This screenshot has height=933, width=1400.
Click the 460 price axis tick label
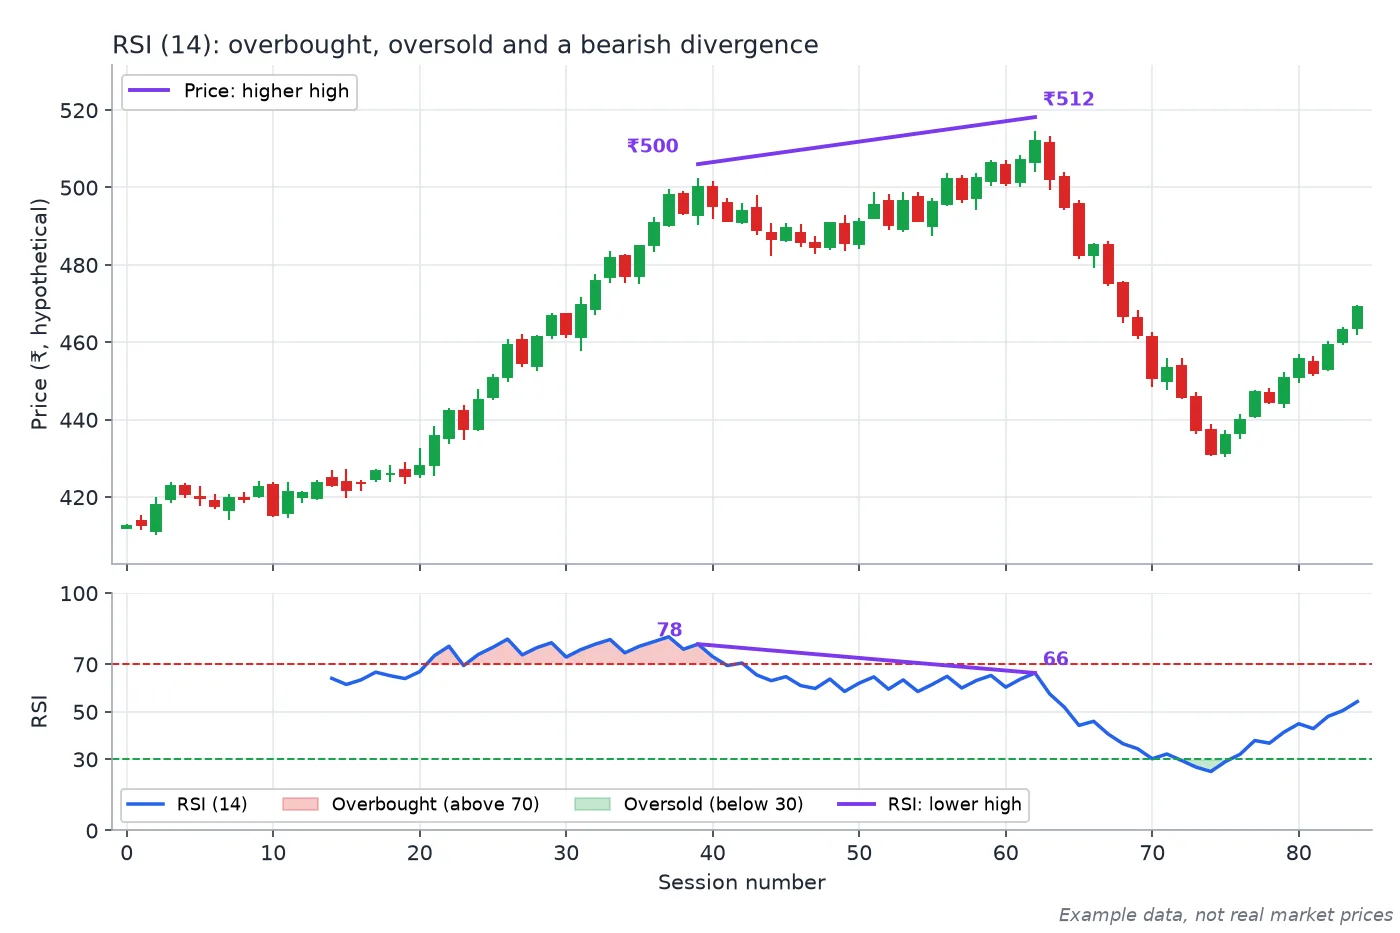[79, 343]
